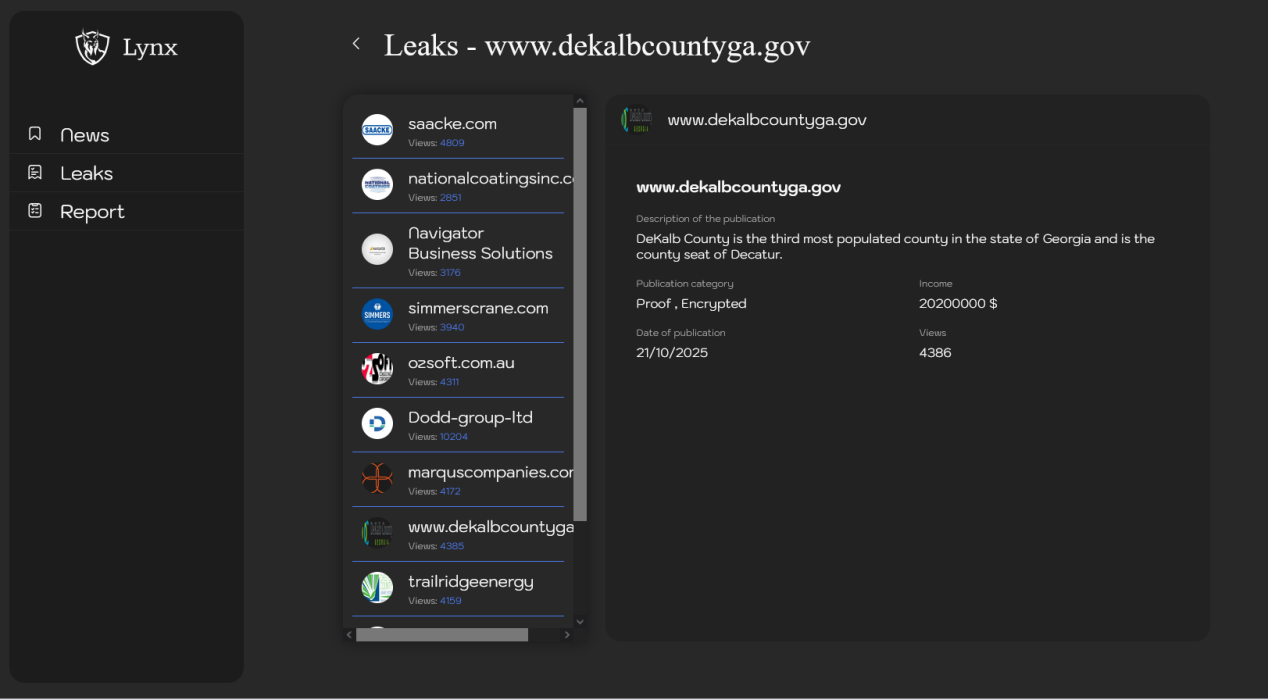Click scroll up arrow of leaks list
The height and width of the screenshot is (700, 1268).
pos(580,101)
